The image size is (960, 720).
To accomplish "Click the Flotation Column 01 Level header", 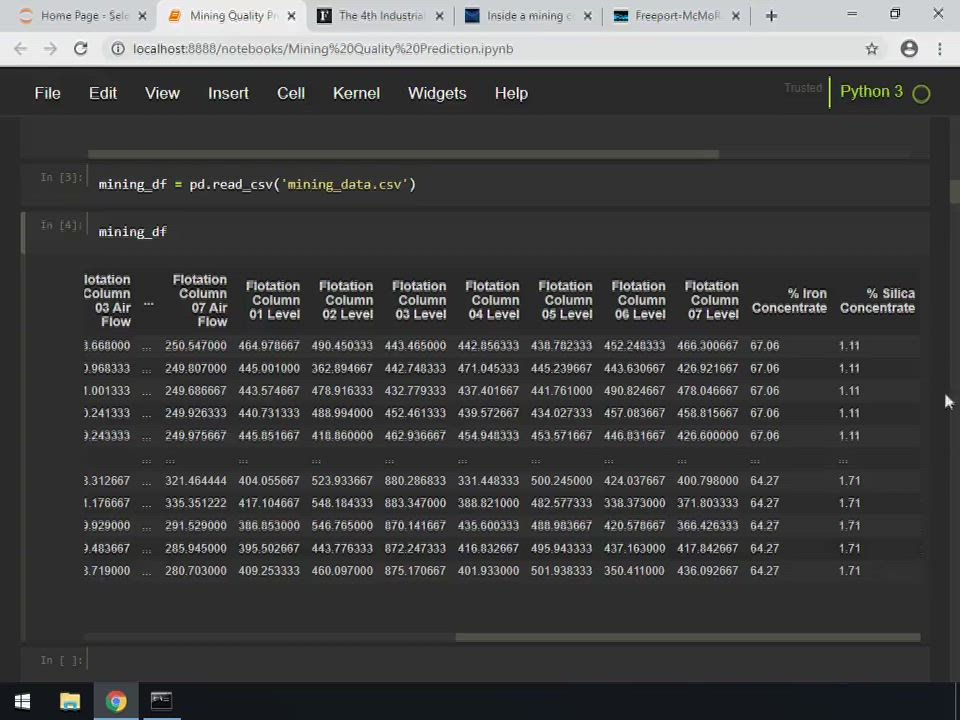I will 273,300.
